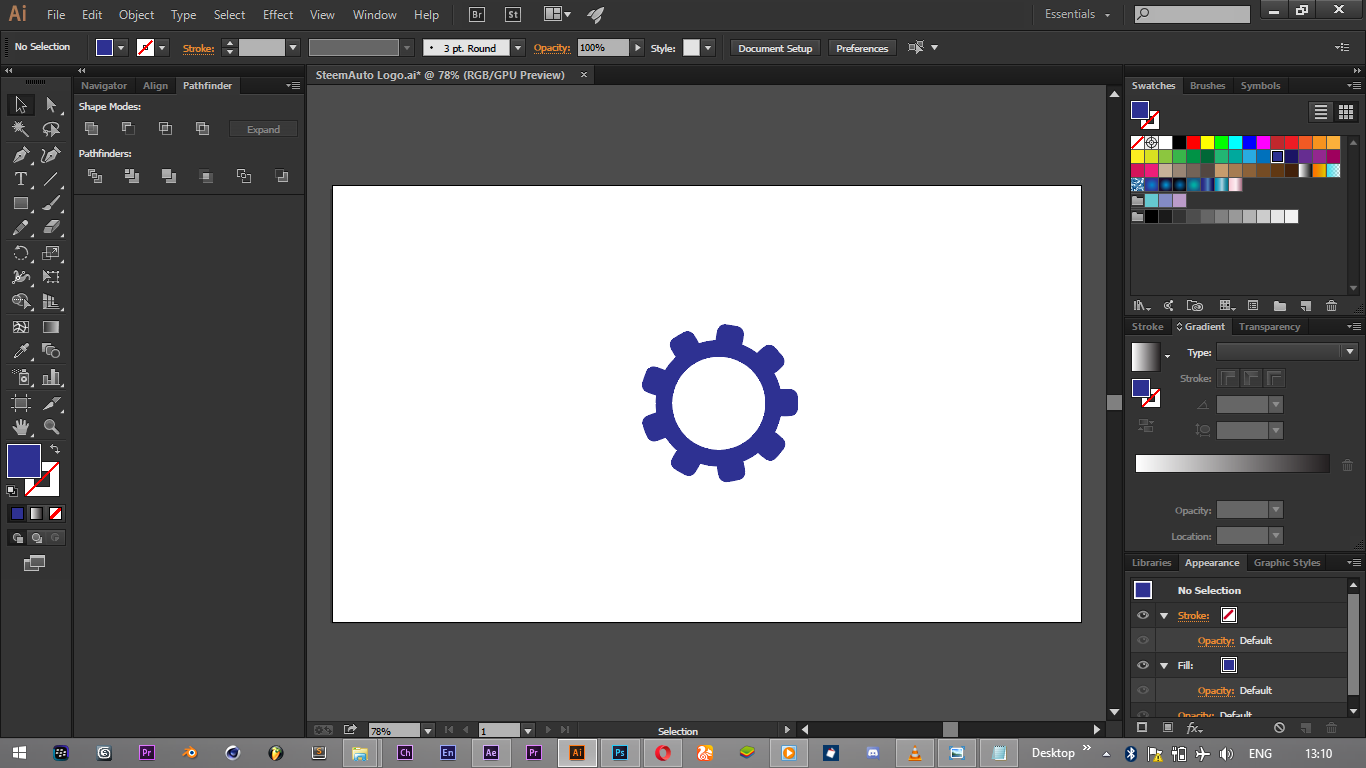Select the Direct Selection tool
This screenshot has width=1366, height=768.
tap(51, 105)
